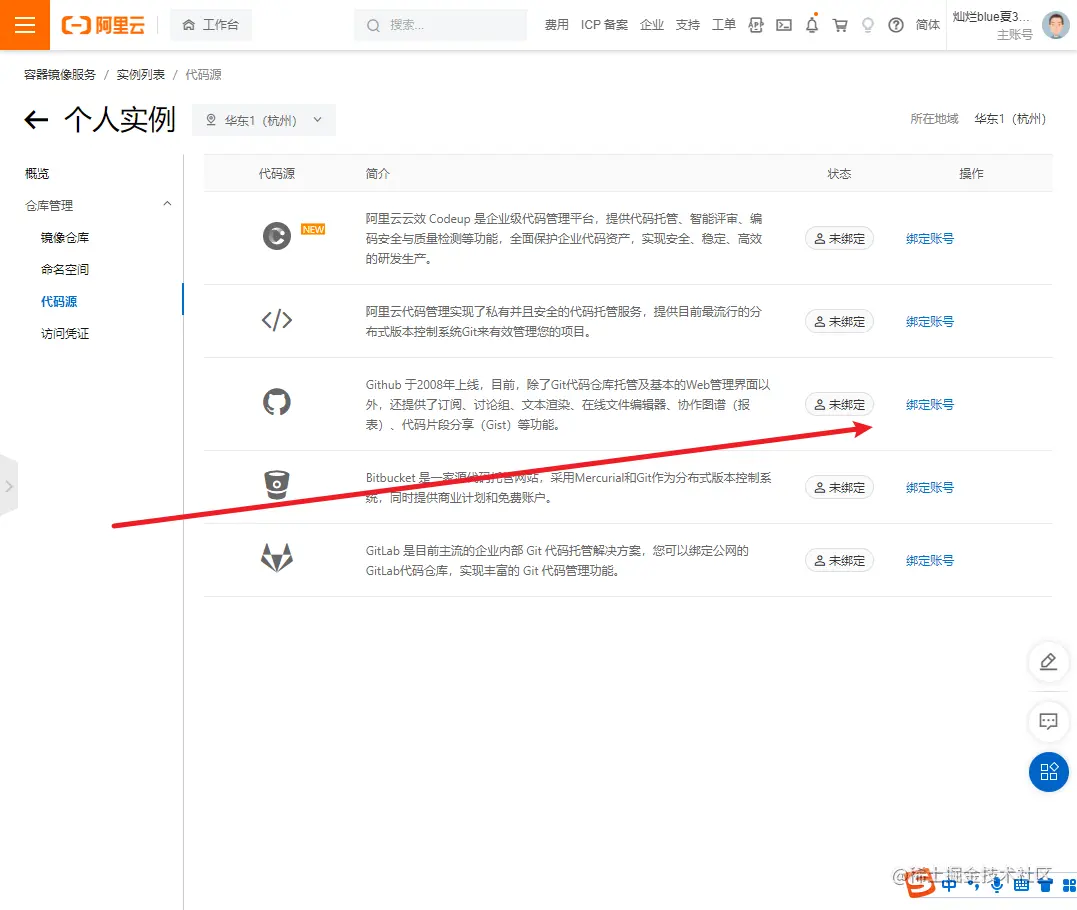
Task: Open 命名空间 in the sidebar
Action: coord(65,269)
